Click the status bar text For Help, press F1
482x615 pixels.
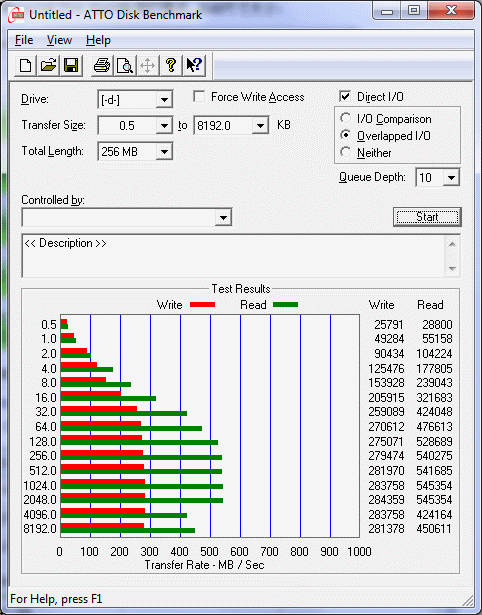coord(56,599)
